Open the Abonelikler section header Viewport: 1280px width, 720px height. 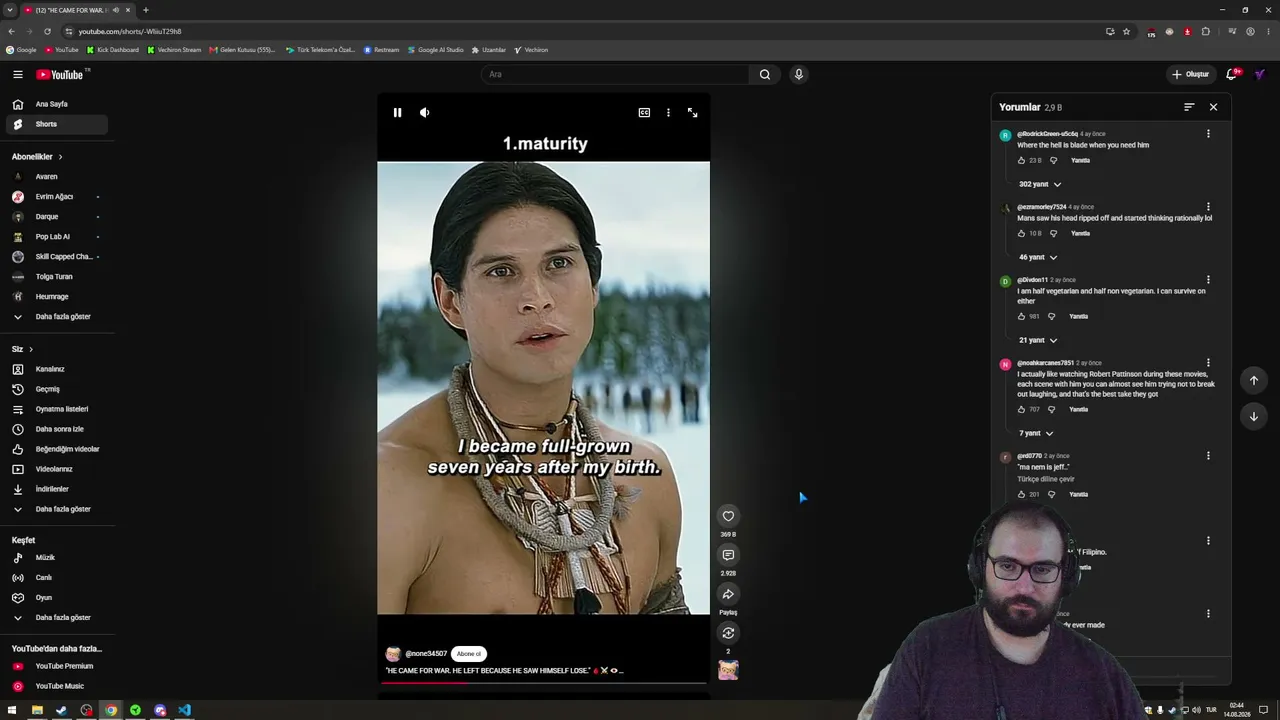37,157
